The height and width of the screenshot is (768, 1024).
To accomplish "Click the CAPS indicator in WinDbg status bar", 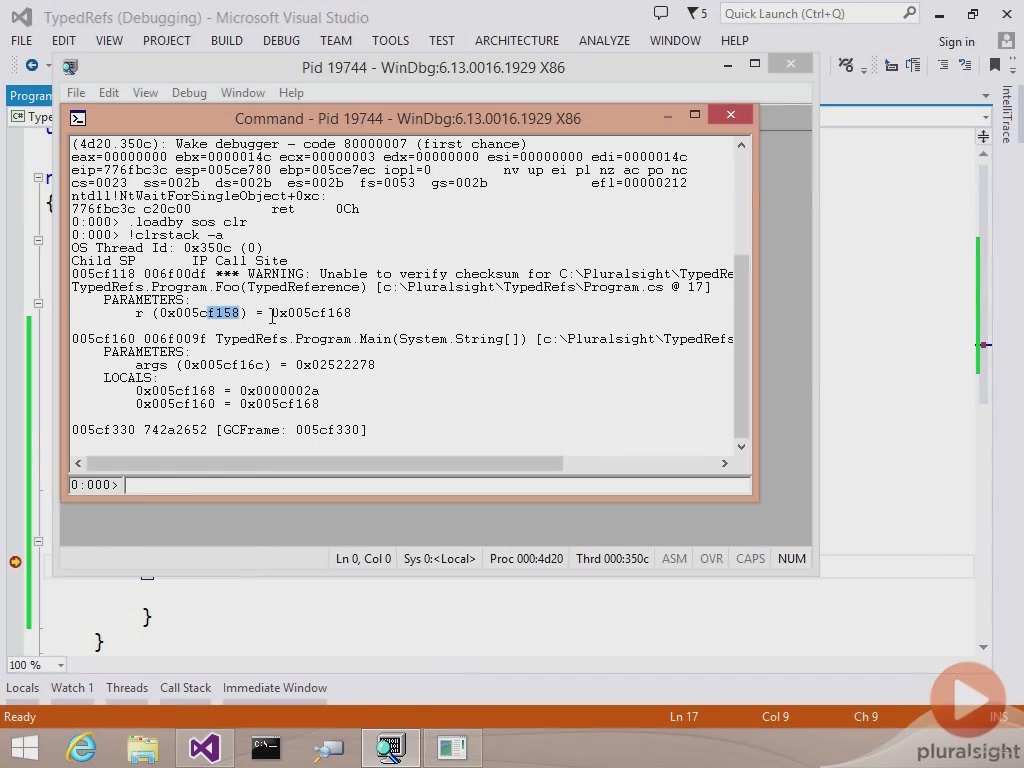I will pyautogui.click(x=750, y=558).
